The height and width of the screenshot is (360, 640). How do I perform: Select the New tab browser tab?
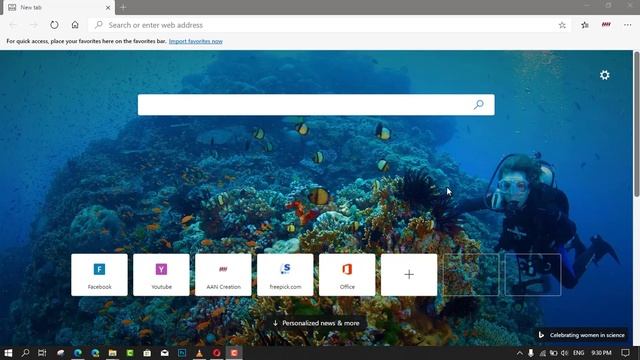click(x=59, y=7)
